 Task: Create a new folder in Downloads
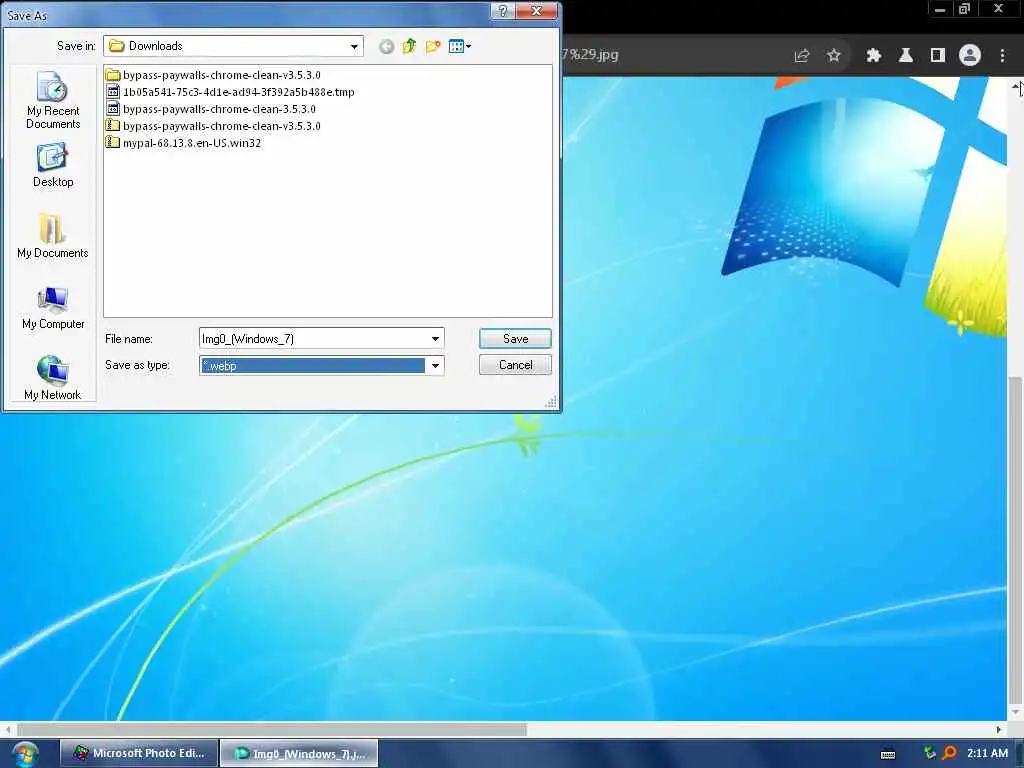click(x=432, y=46)
